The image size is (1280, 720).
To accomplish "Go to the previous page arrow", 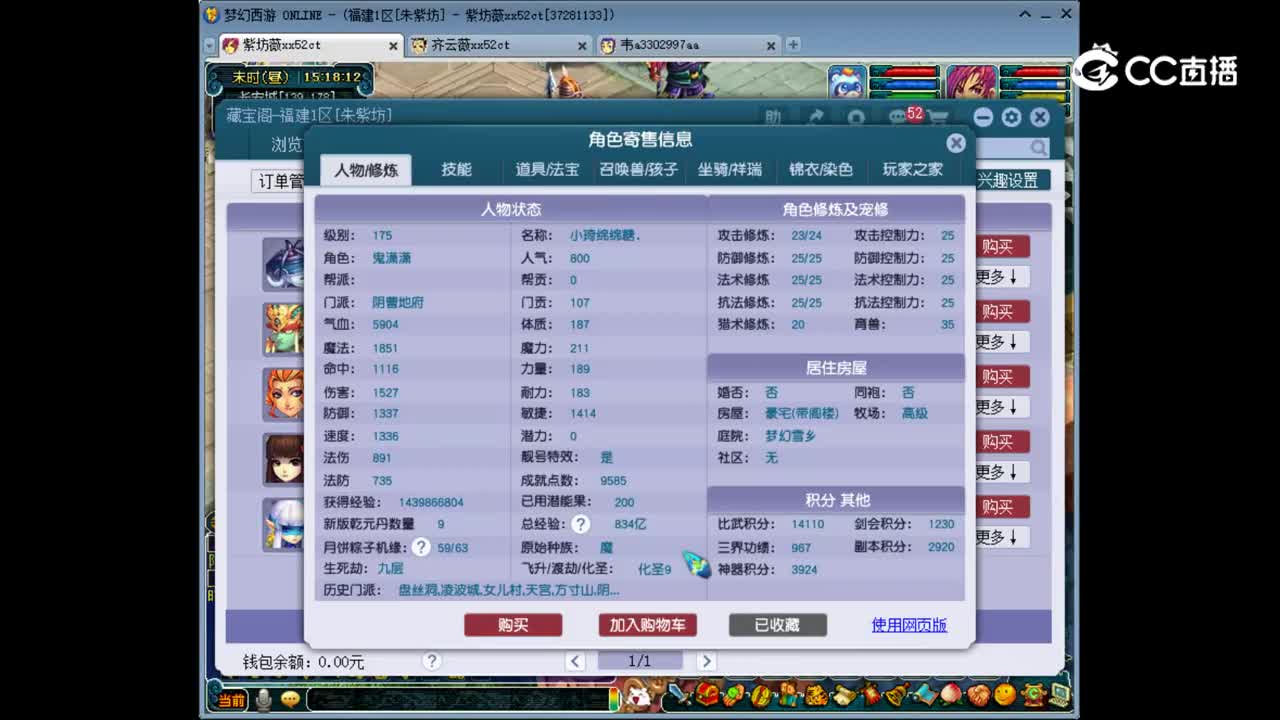I will 575,661.
